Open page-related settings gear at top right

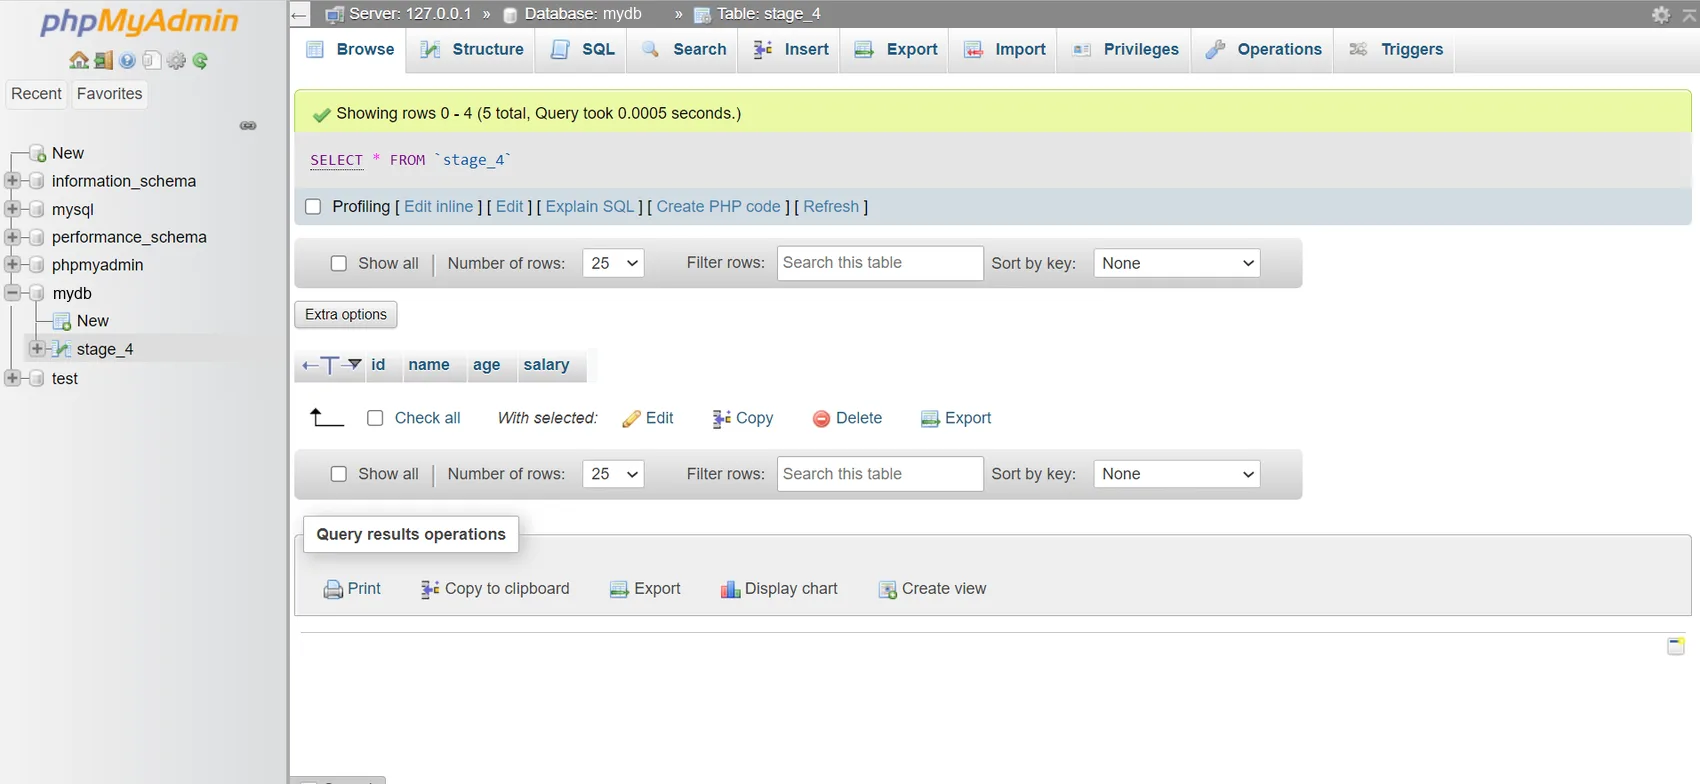(1661, 14)
